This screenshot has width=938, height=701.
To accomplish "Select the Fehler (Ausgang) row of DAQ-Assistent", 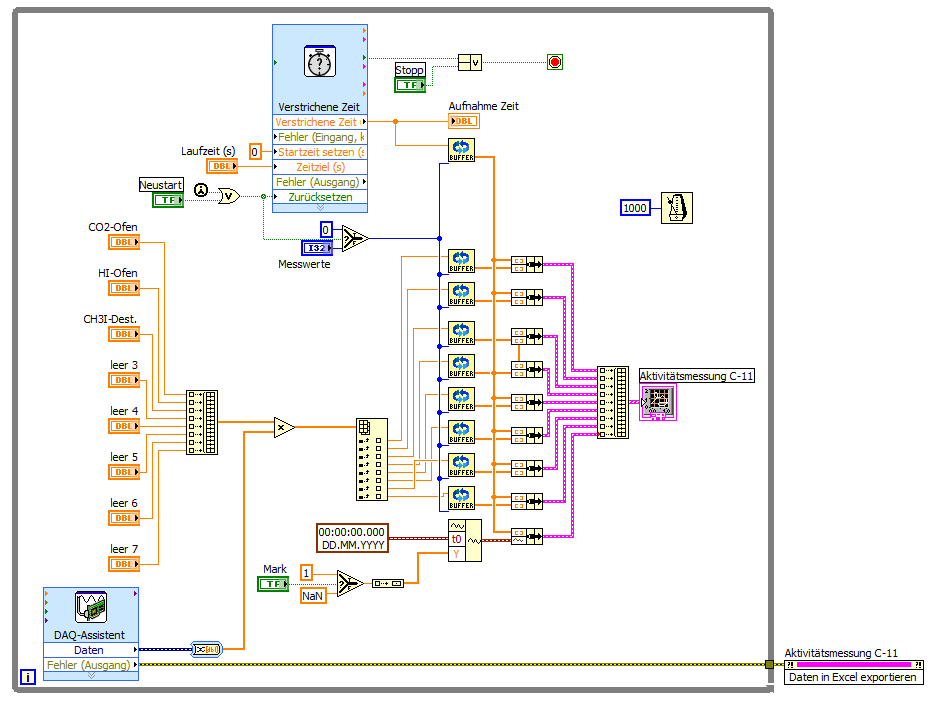I will (x=91, y=665).
